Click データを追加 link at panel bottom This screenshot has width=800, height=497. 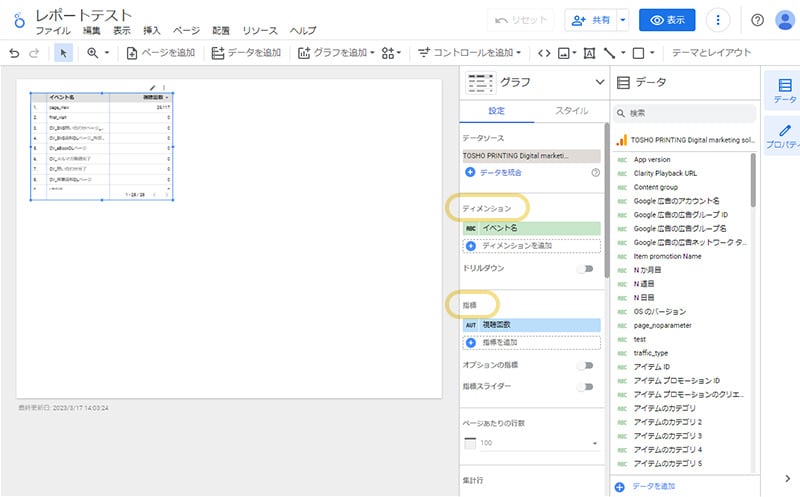coord(645,486)
